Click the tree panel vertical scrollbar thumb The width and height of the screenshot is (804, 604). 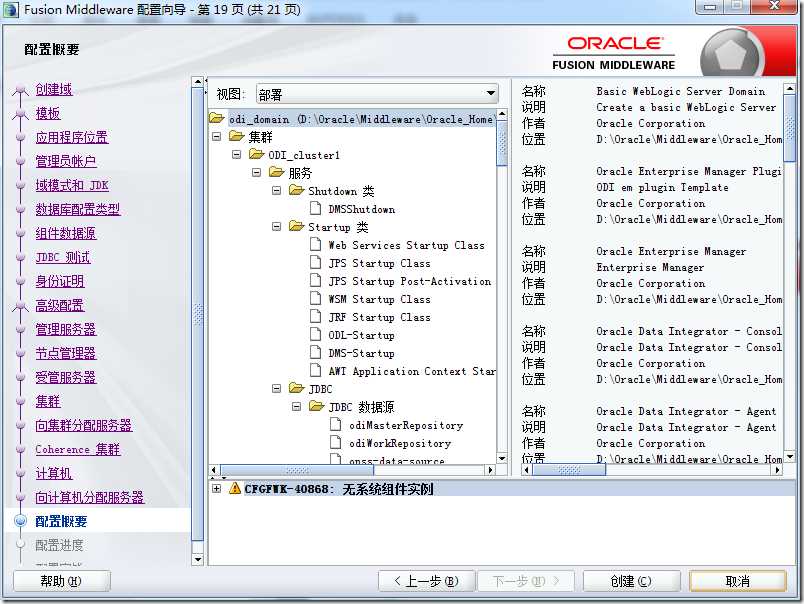[502, 143]
